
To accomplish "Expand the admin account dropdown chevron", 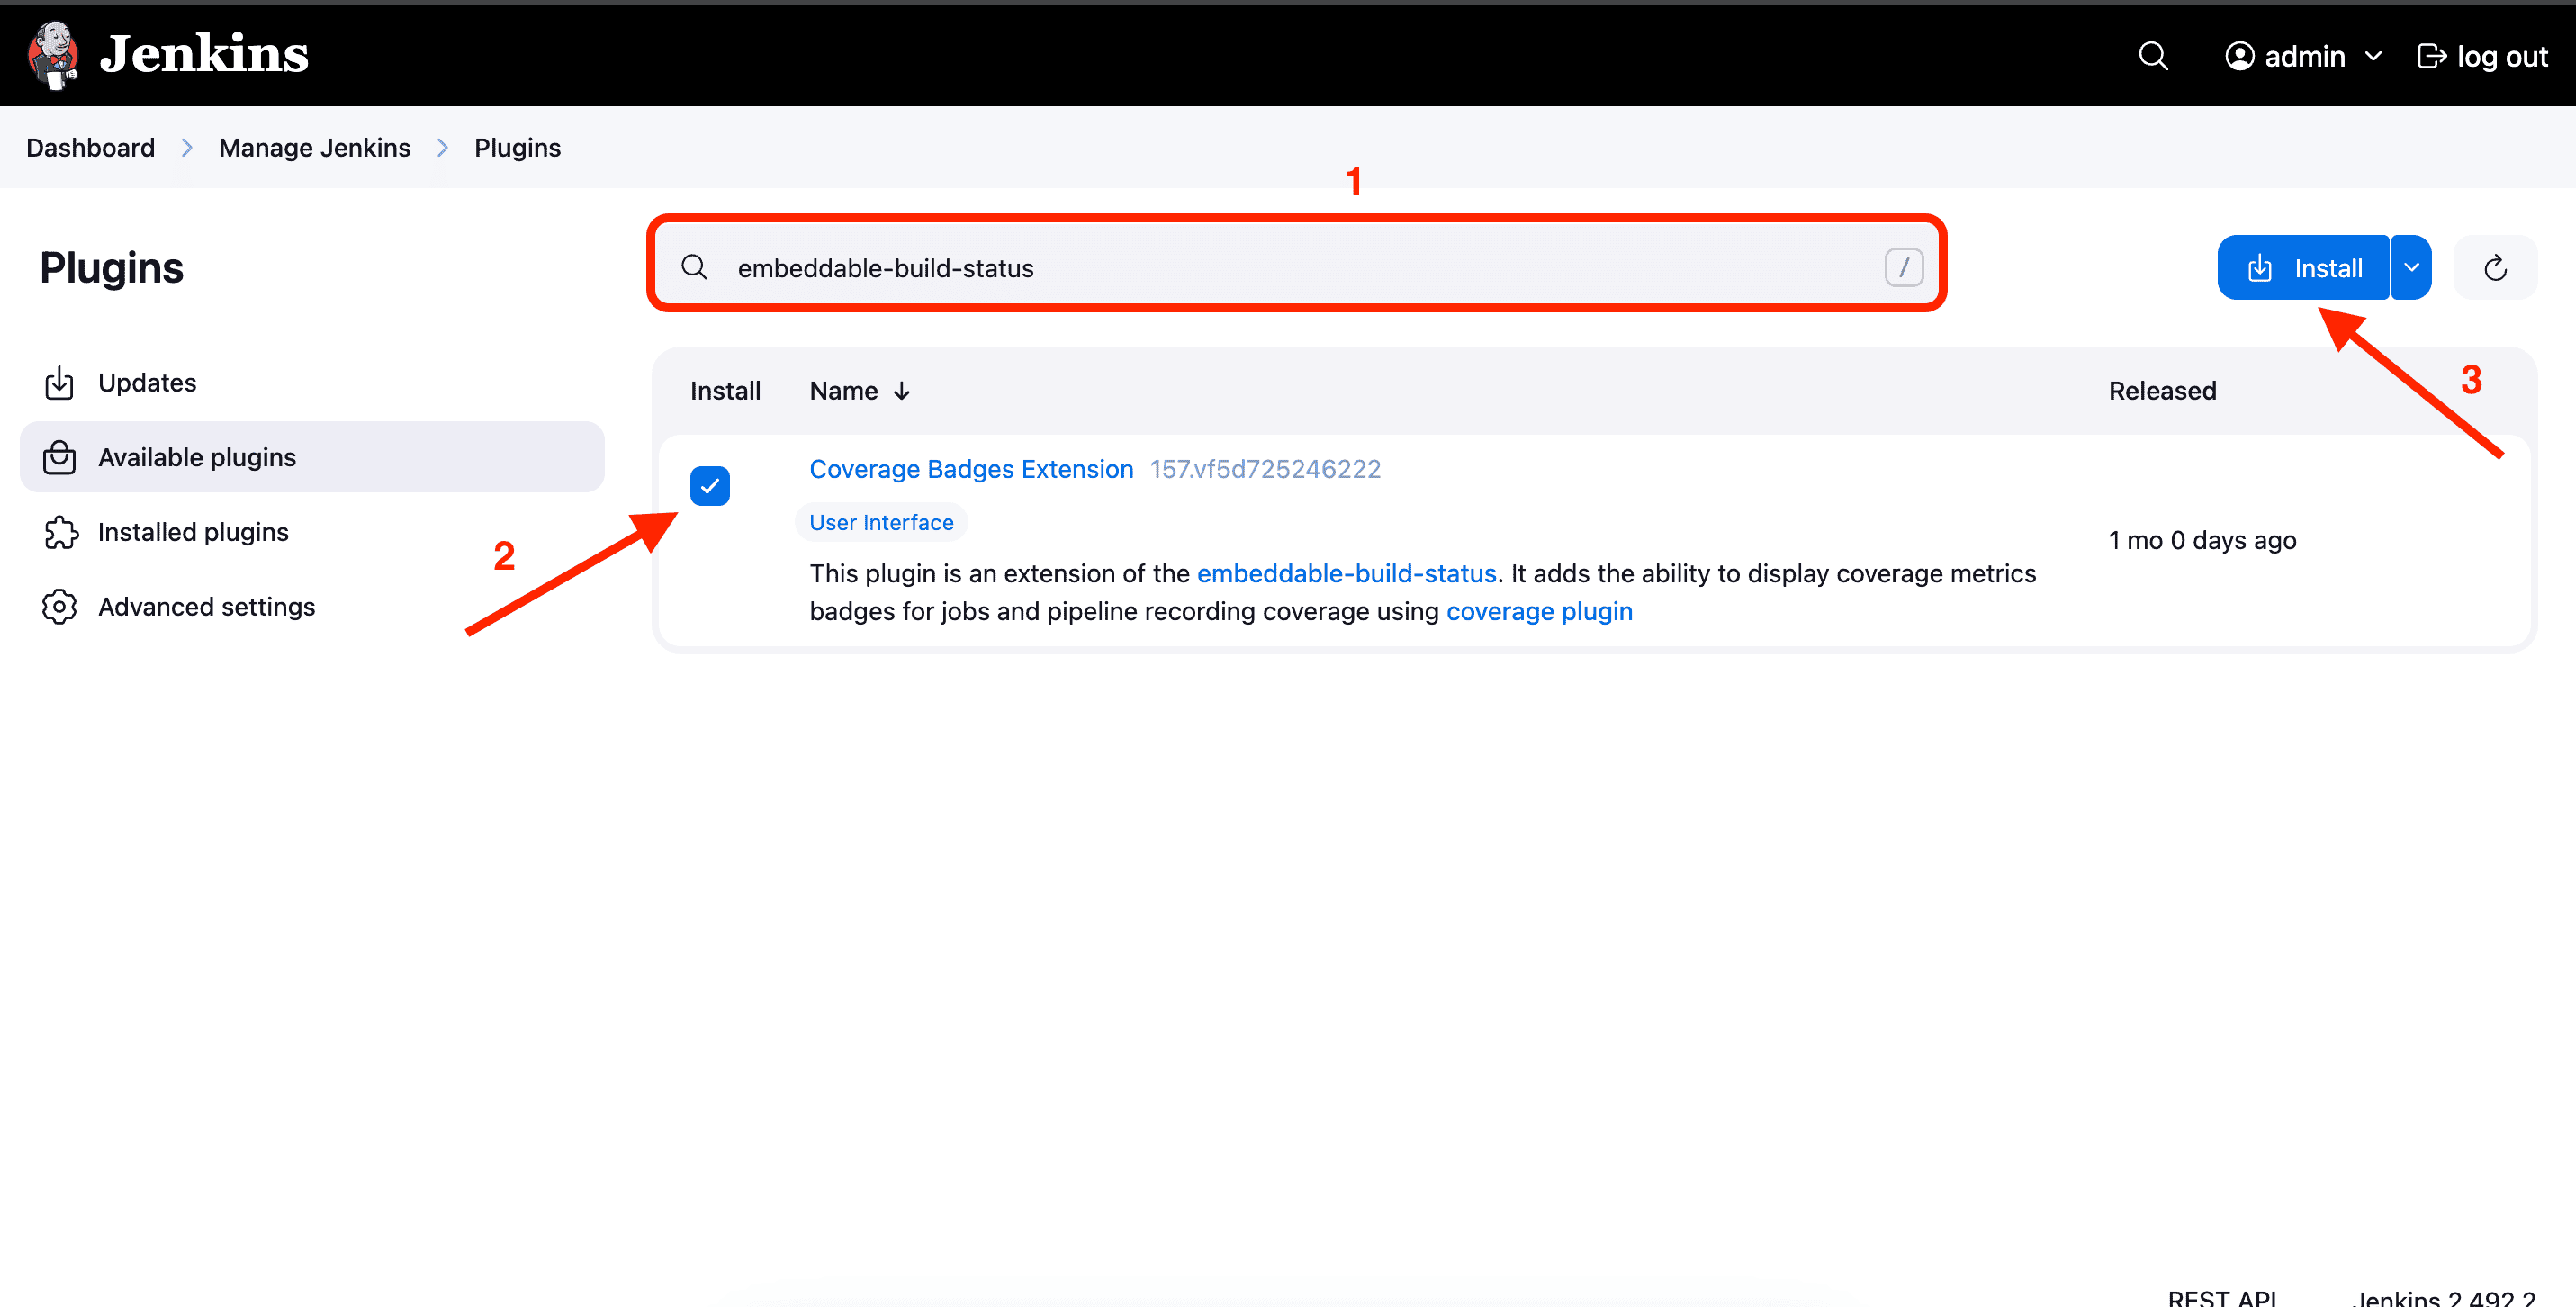I will coord(2373,57).
